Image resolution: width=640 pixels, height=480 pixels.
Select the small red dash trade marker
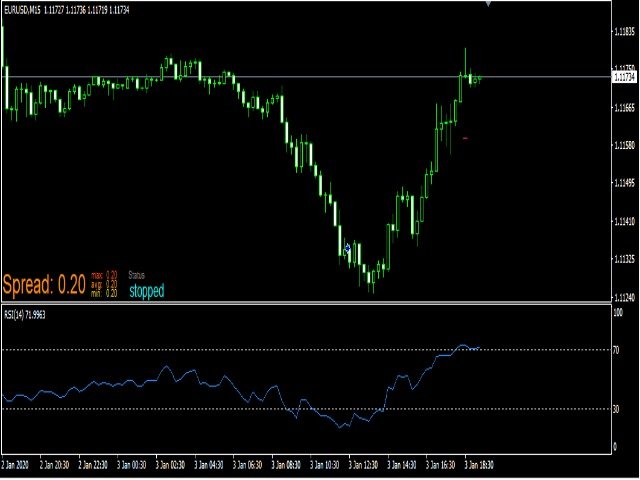point(465,138)
